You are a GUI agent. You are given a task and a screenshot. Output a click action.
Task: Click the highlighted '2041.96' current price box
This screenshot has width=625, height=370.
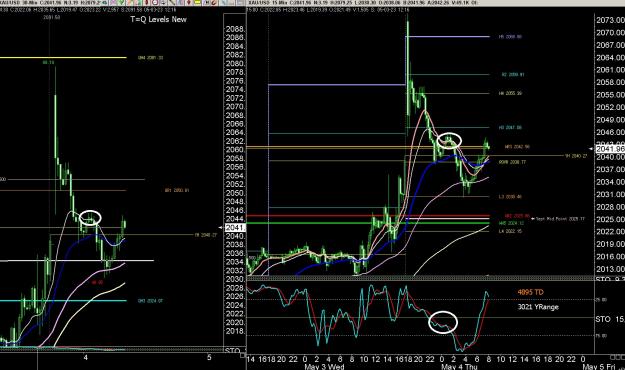coord(610,149)
